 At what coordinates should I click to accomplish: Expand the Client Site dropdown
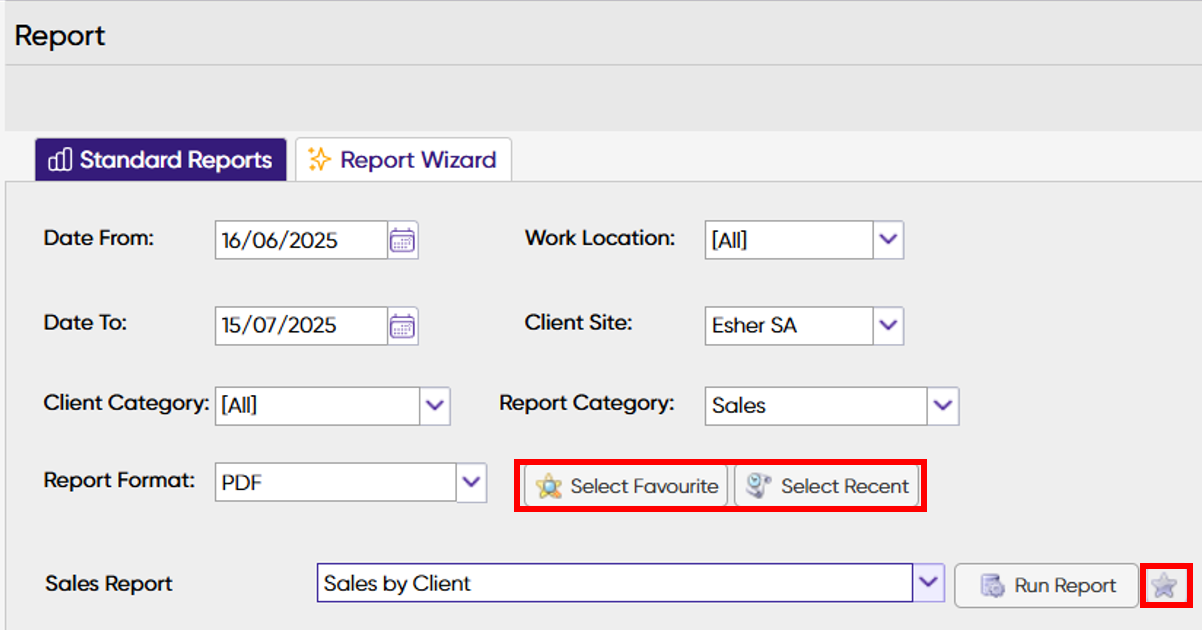(x=889, y=326)
